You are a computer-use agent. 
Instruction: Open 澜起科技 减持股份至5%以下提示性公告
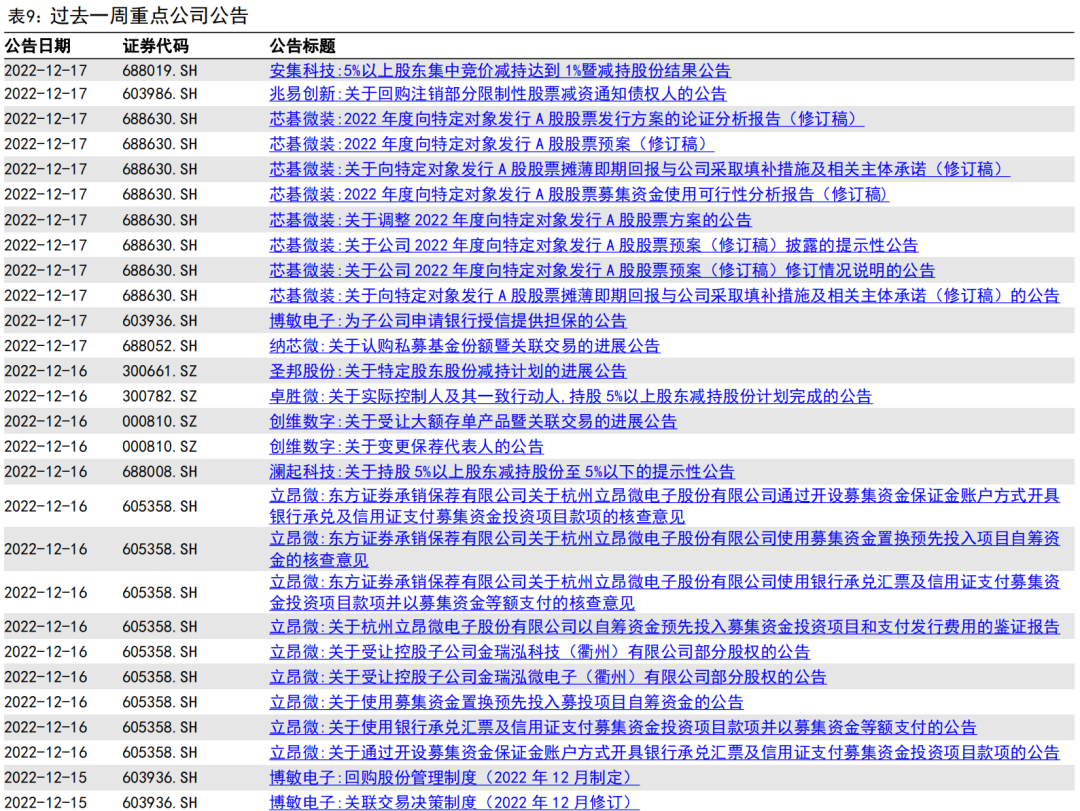coord(501,472)
